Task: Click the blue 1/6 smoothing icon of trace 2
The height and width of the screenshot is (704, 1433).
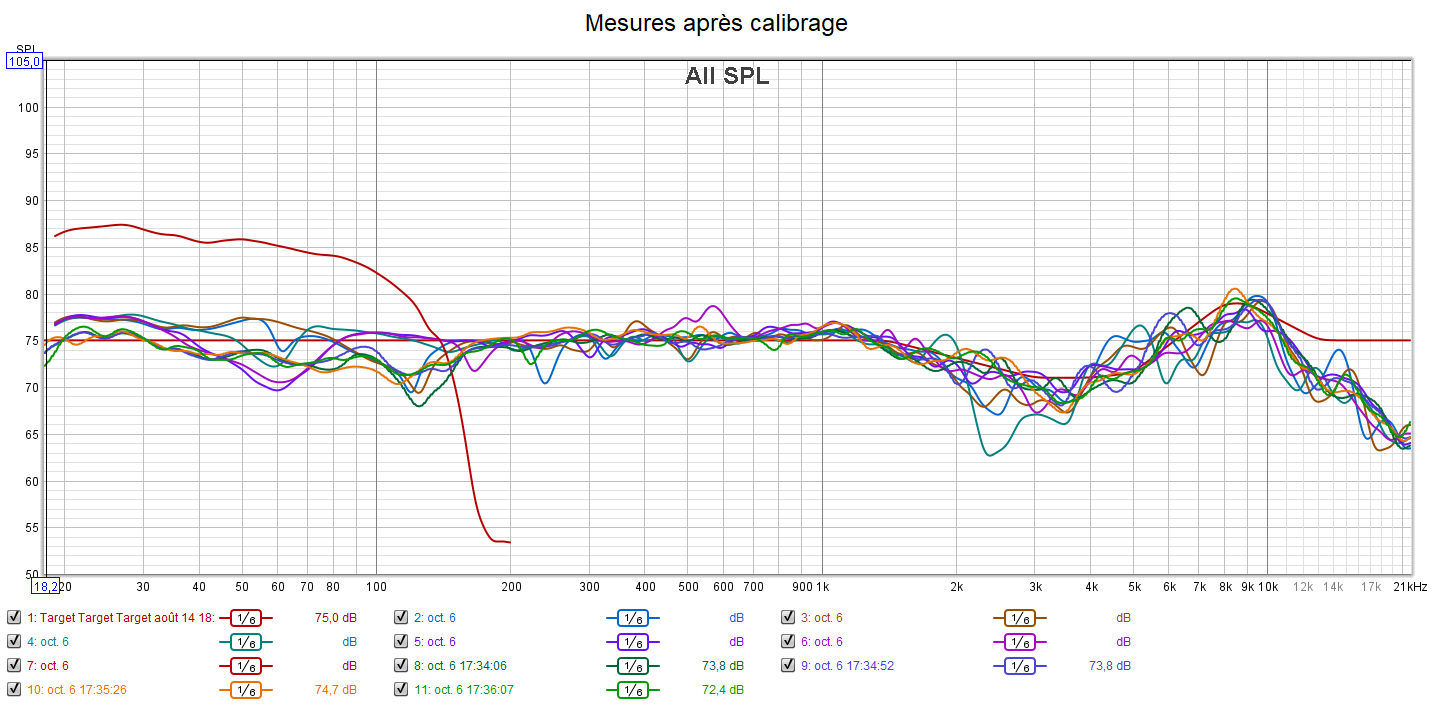Action: (x=632, y=618)
